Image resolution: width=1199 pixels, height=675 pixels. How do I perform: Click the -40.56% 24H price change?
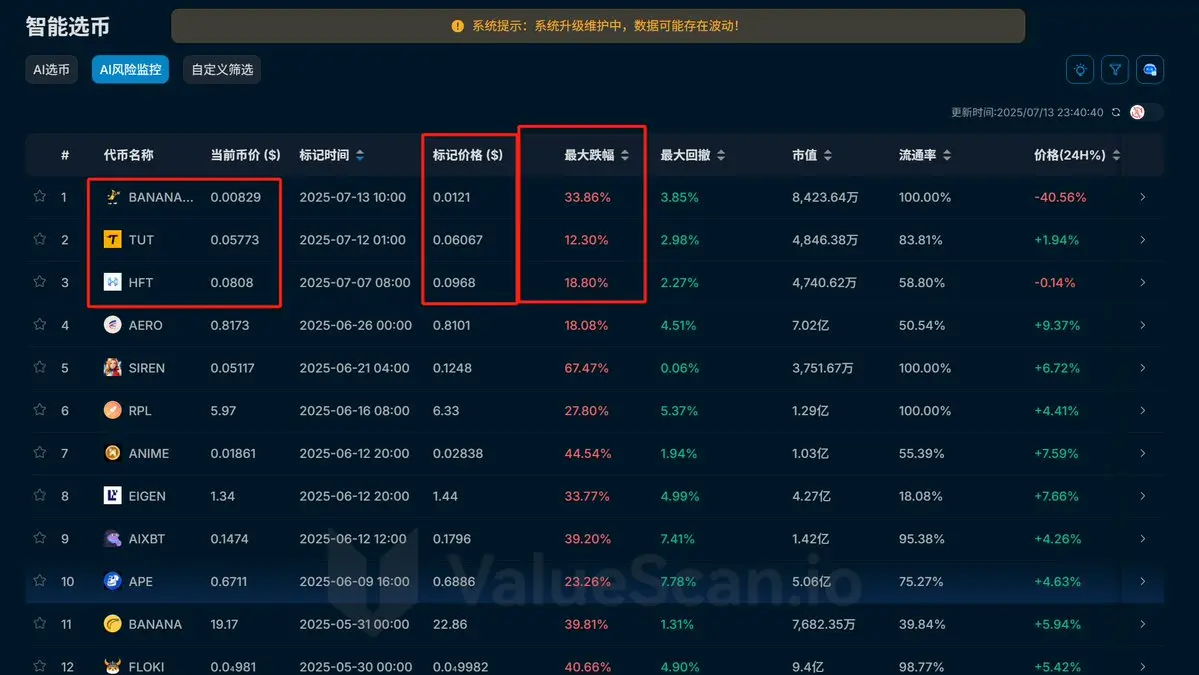pos(1060,197)
